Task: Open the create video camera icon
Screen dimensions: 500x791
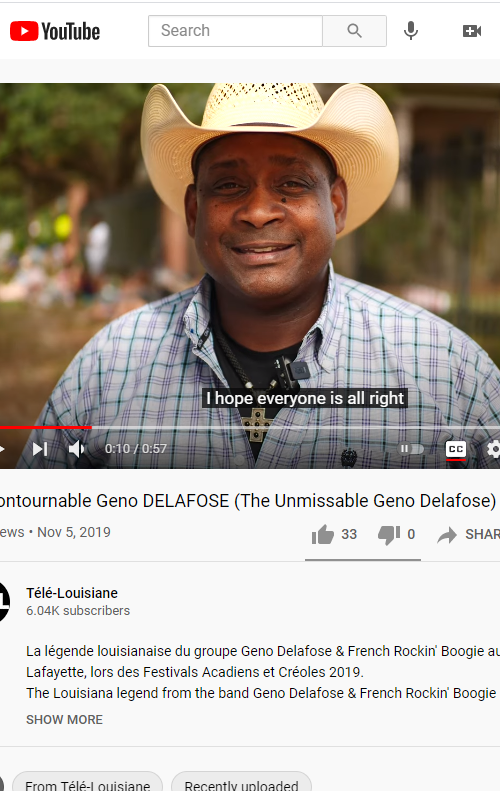Action: point(472,31)
